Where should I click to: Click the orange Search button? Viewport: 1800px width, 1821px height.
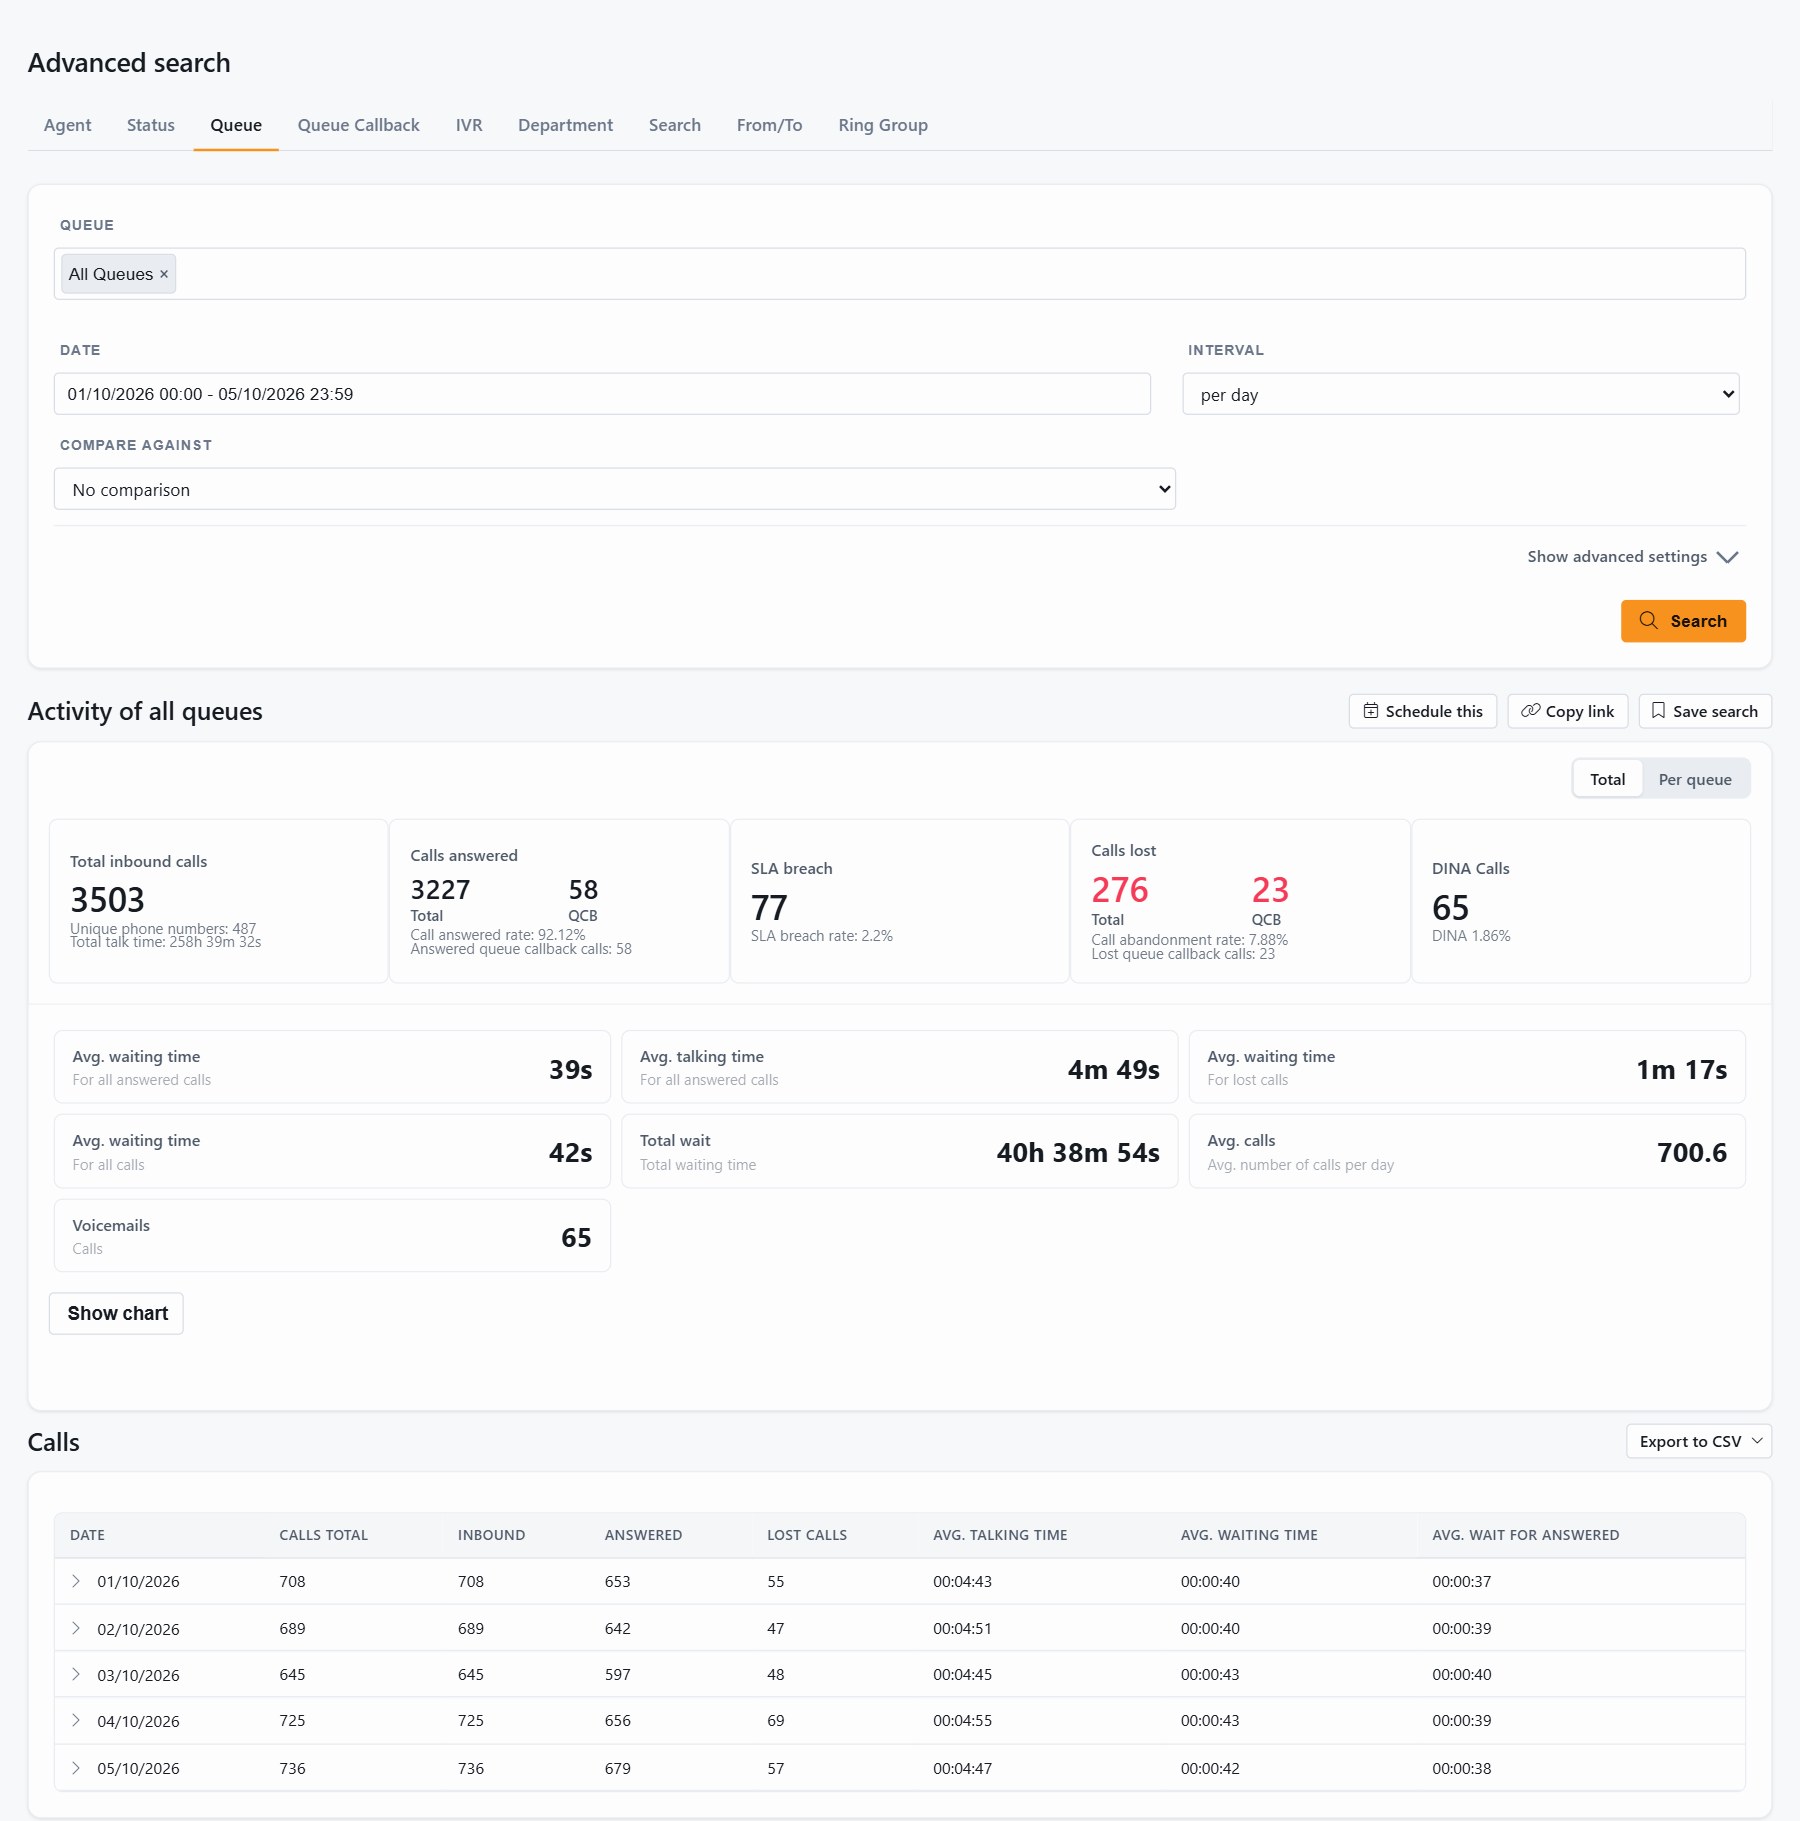[x=1683, y=621]
